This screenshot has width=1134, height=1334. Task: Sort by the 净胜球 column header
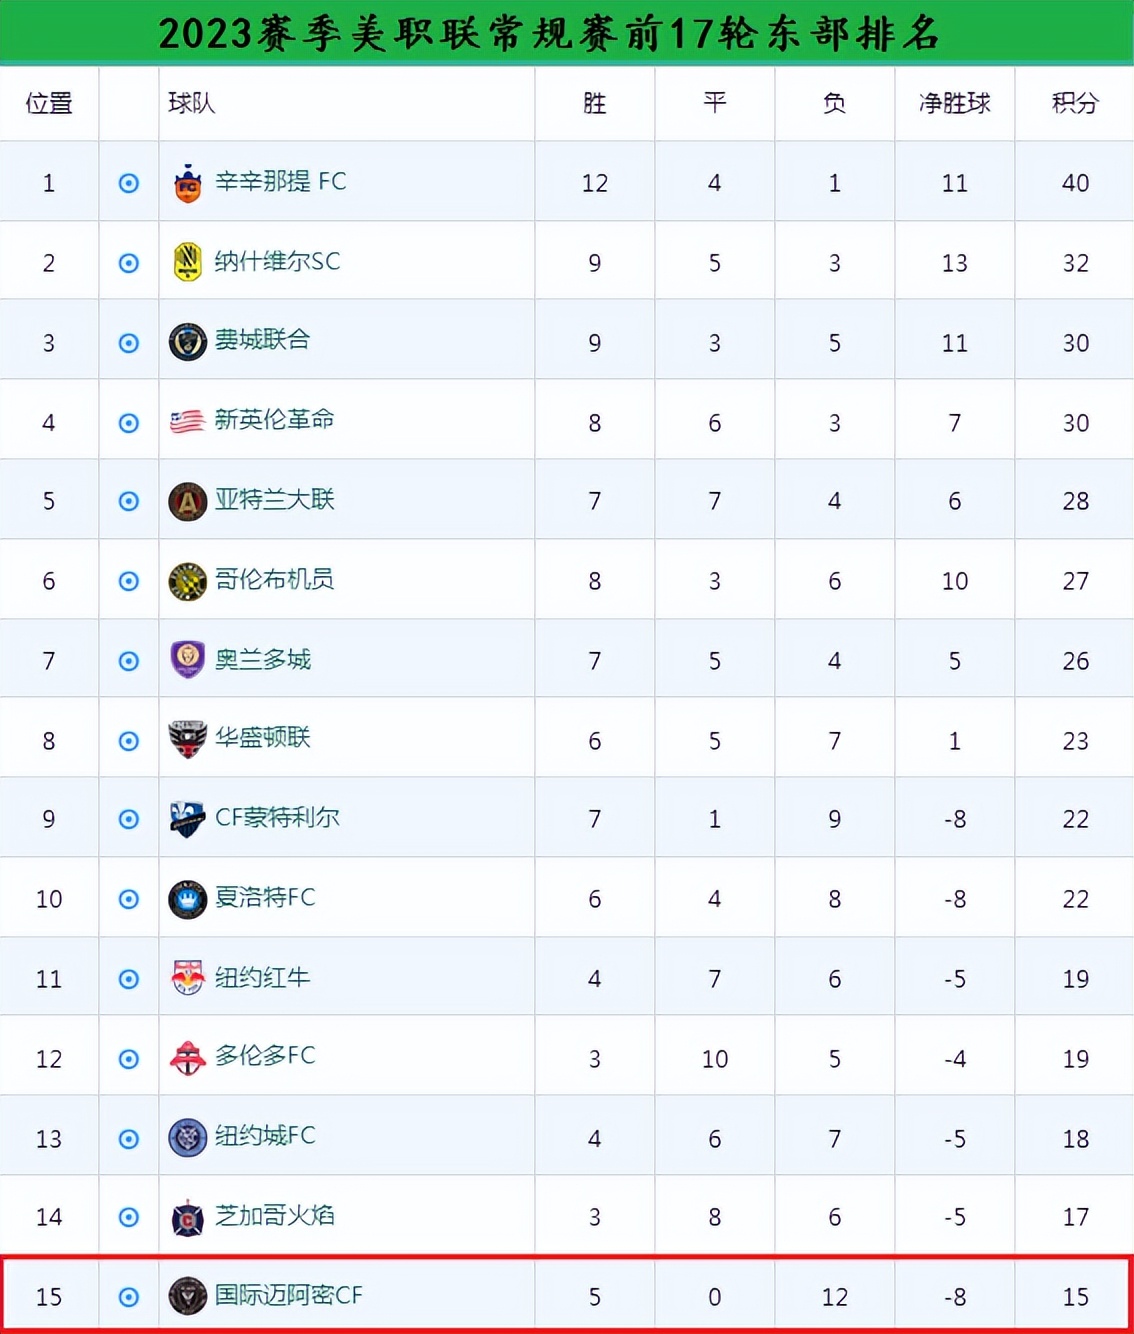coord(954,103)
